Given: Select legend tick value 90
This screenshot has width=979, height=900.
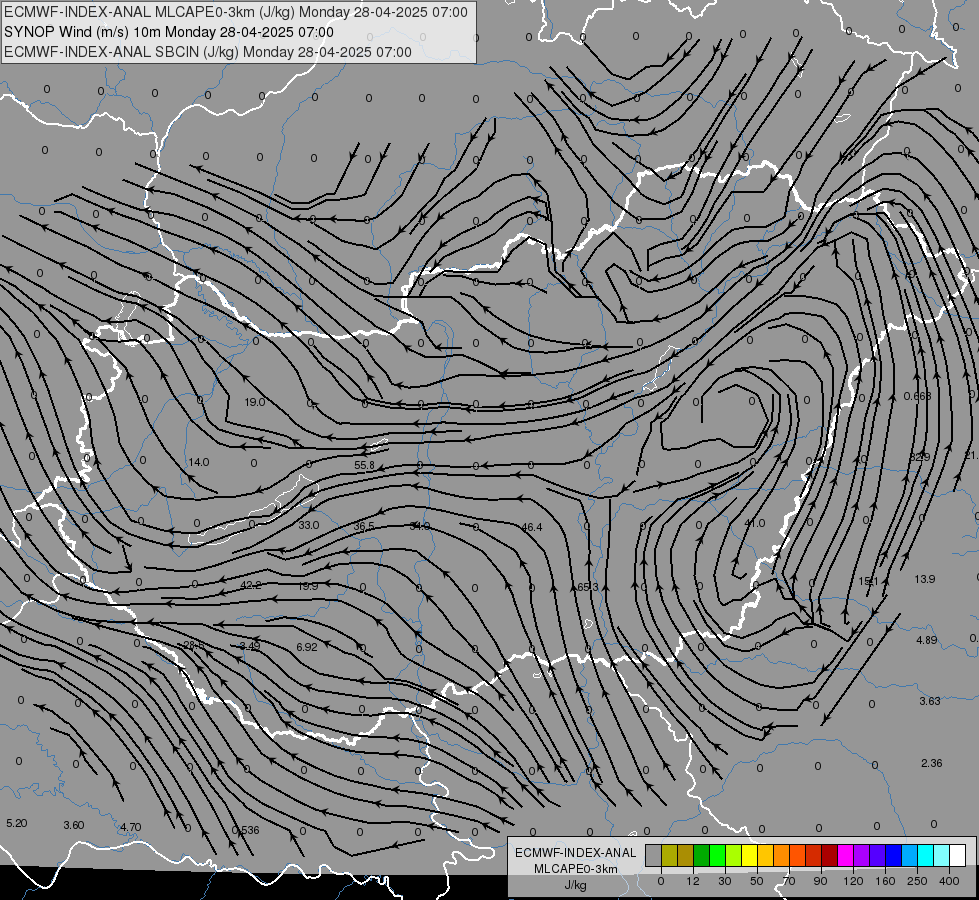Looking at the screenshot, I should 820,881.
